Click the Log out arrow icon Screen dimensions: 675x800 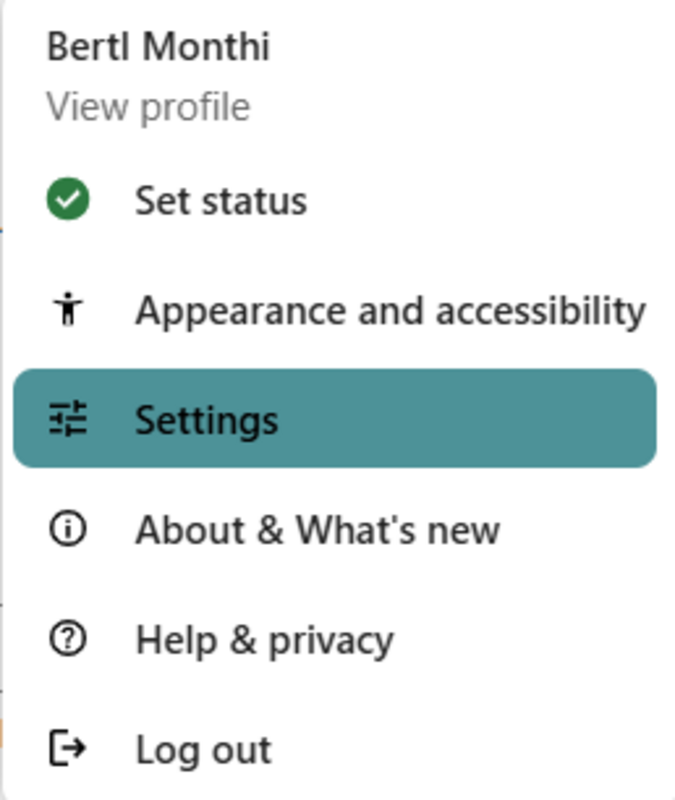tap(68, 749)
